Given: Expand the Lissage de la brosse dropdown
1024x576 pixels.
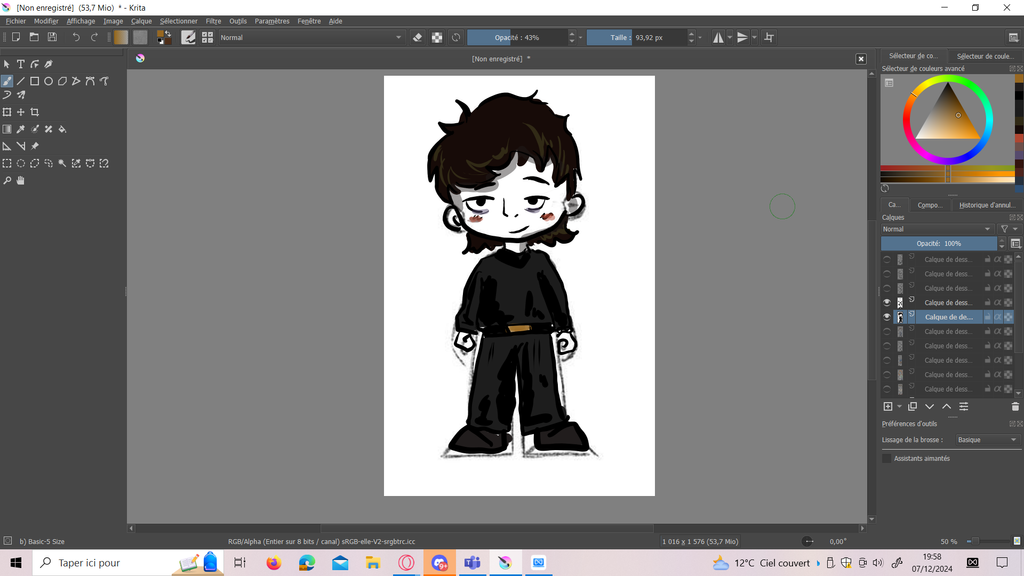Looking at the screenshot, I should click(x=986, y=440).
